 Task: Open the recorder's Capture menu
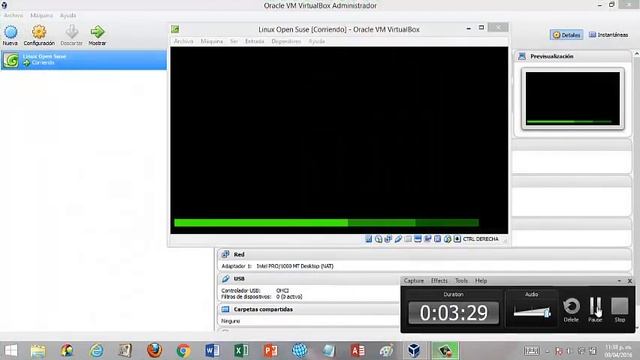413,281
